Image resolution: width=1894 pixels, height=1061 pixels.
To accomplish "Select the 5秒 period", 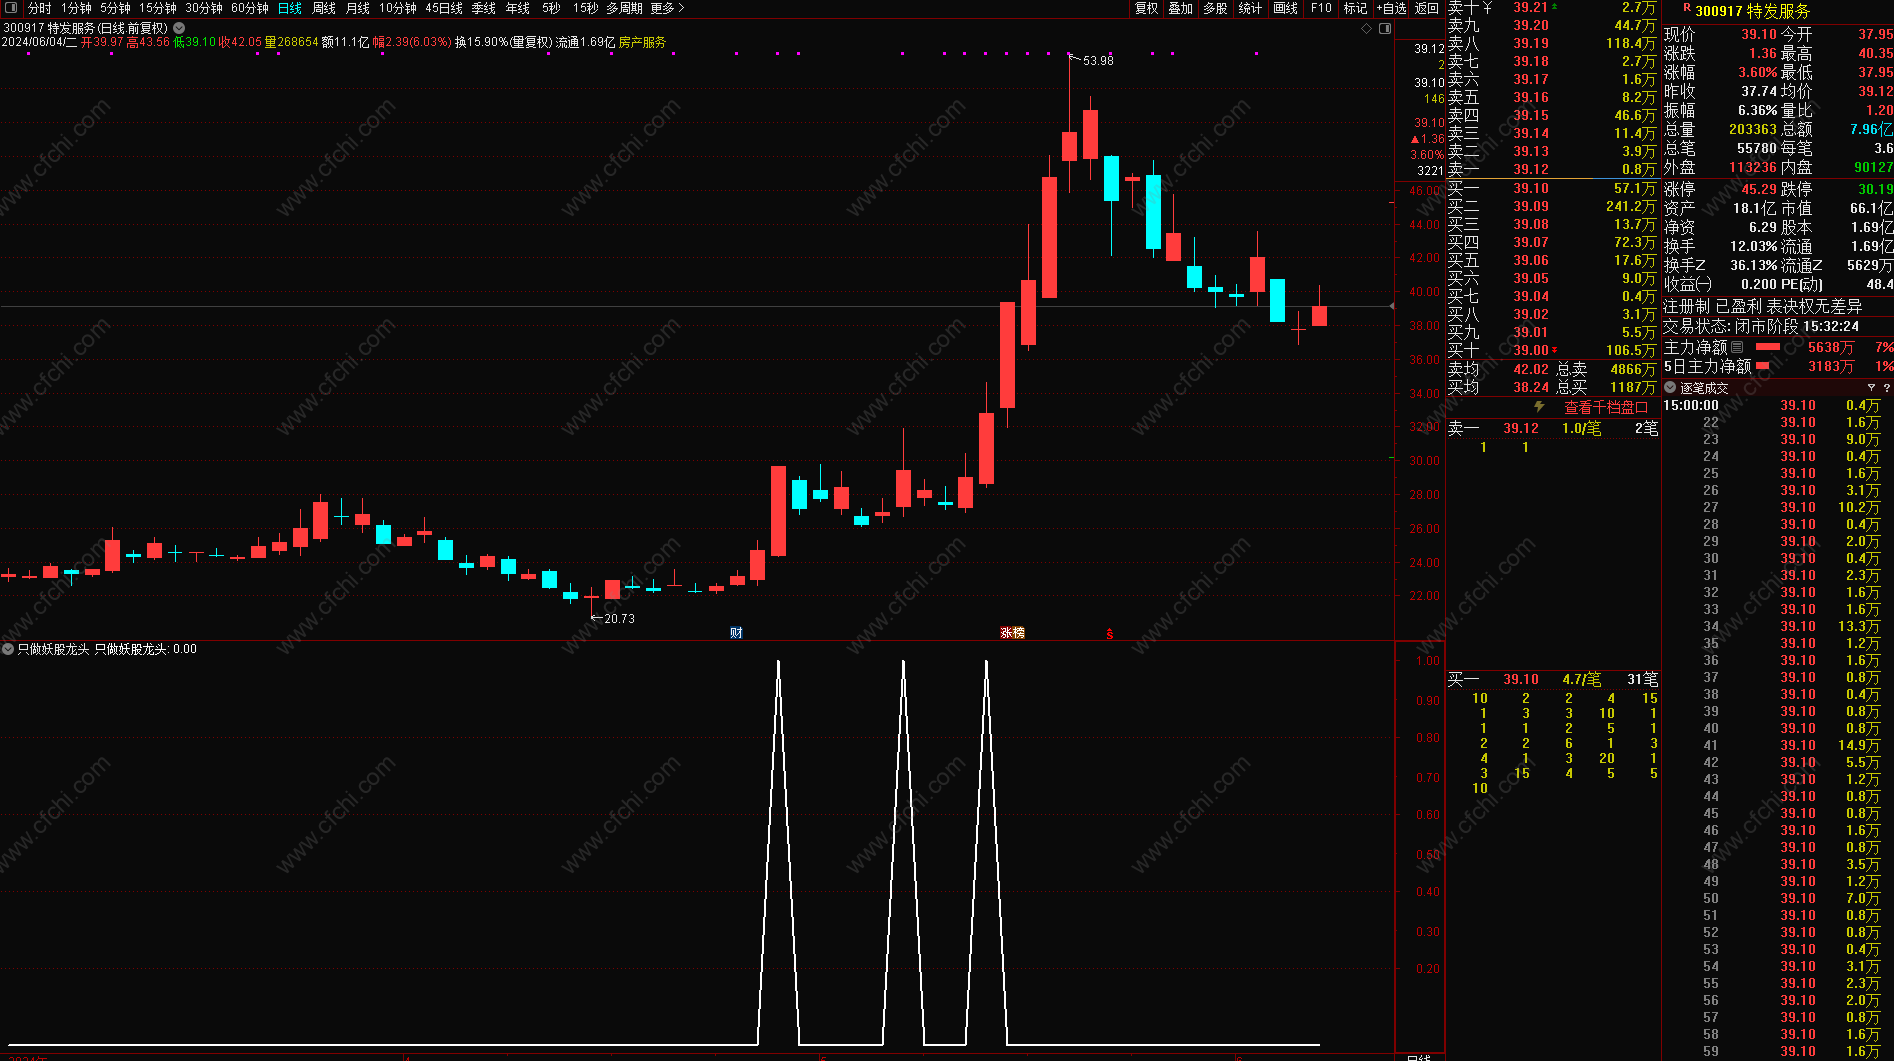I will (551, 8).
